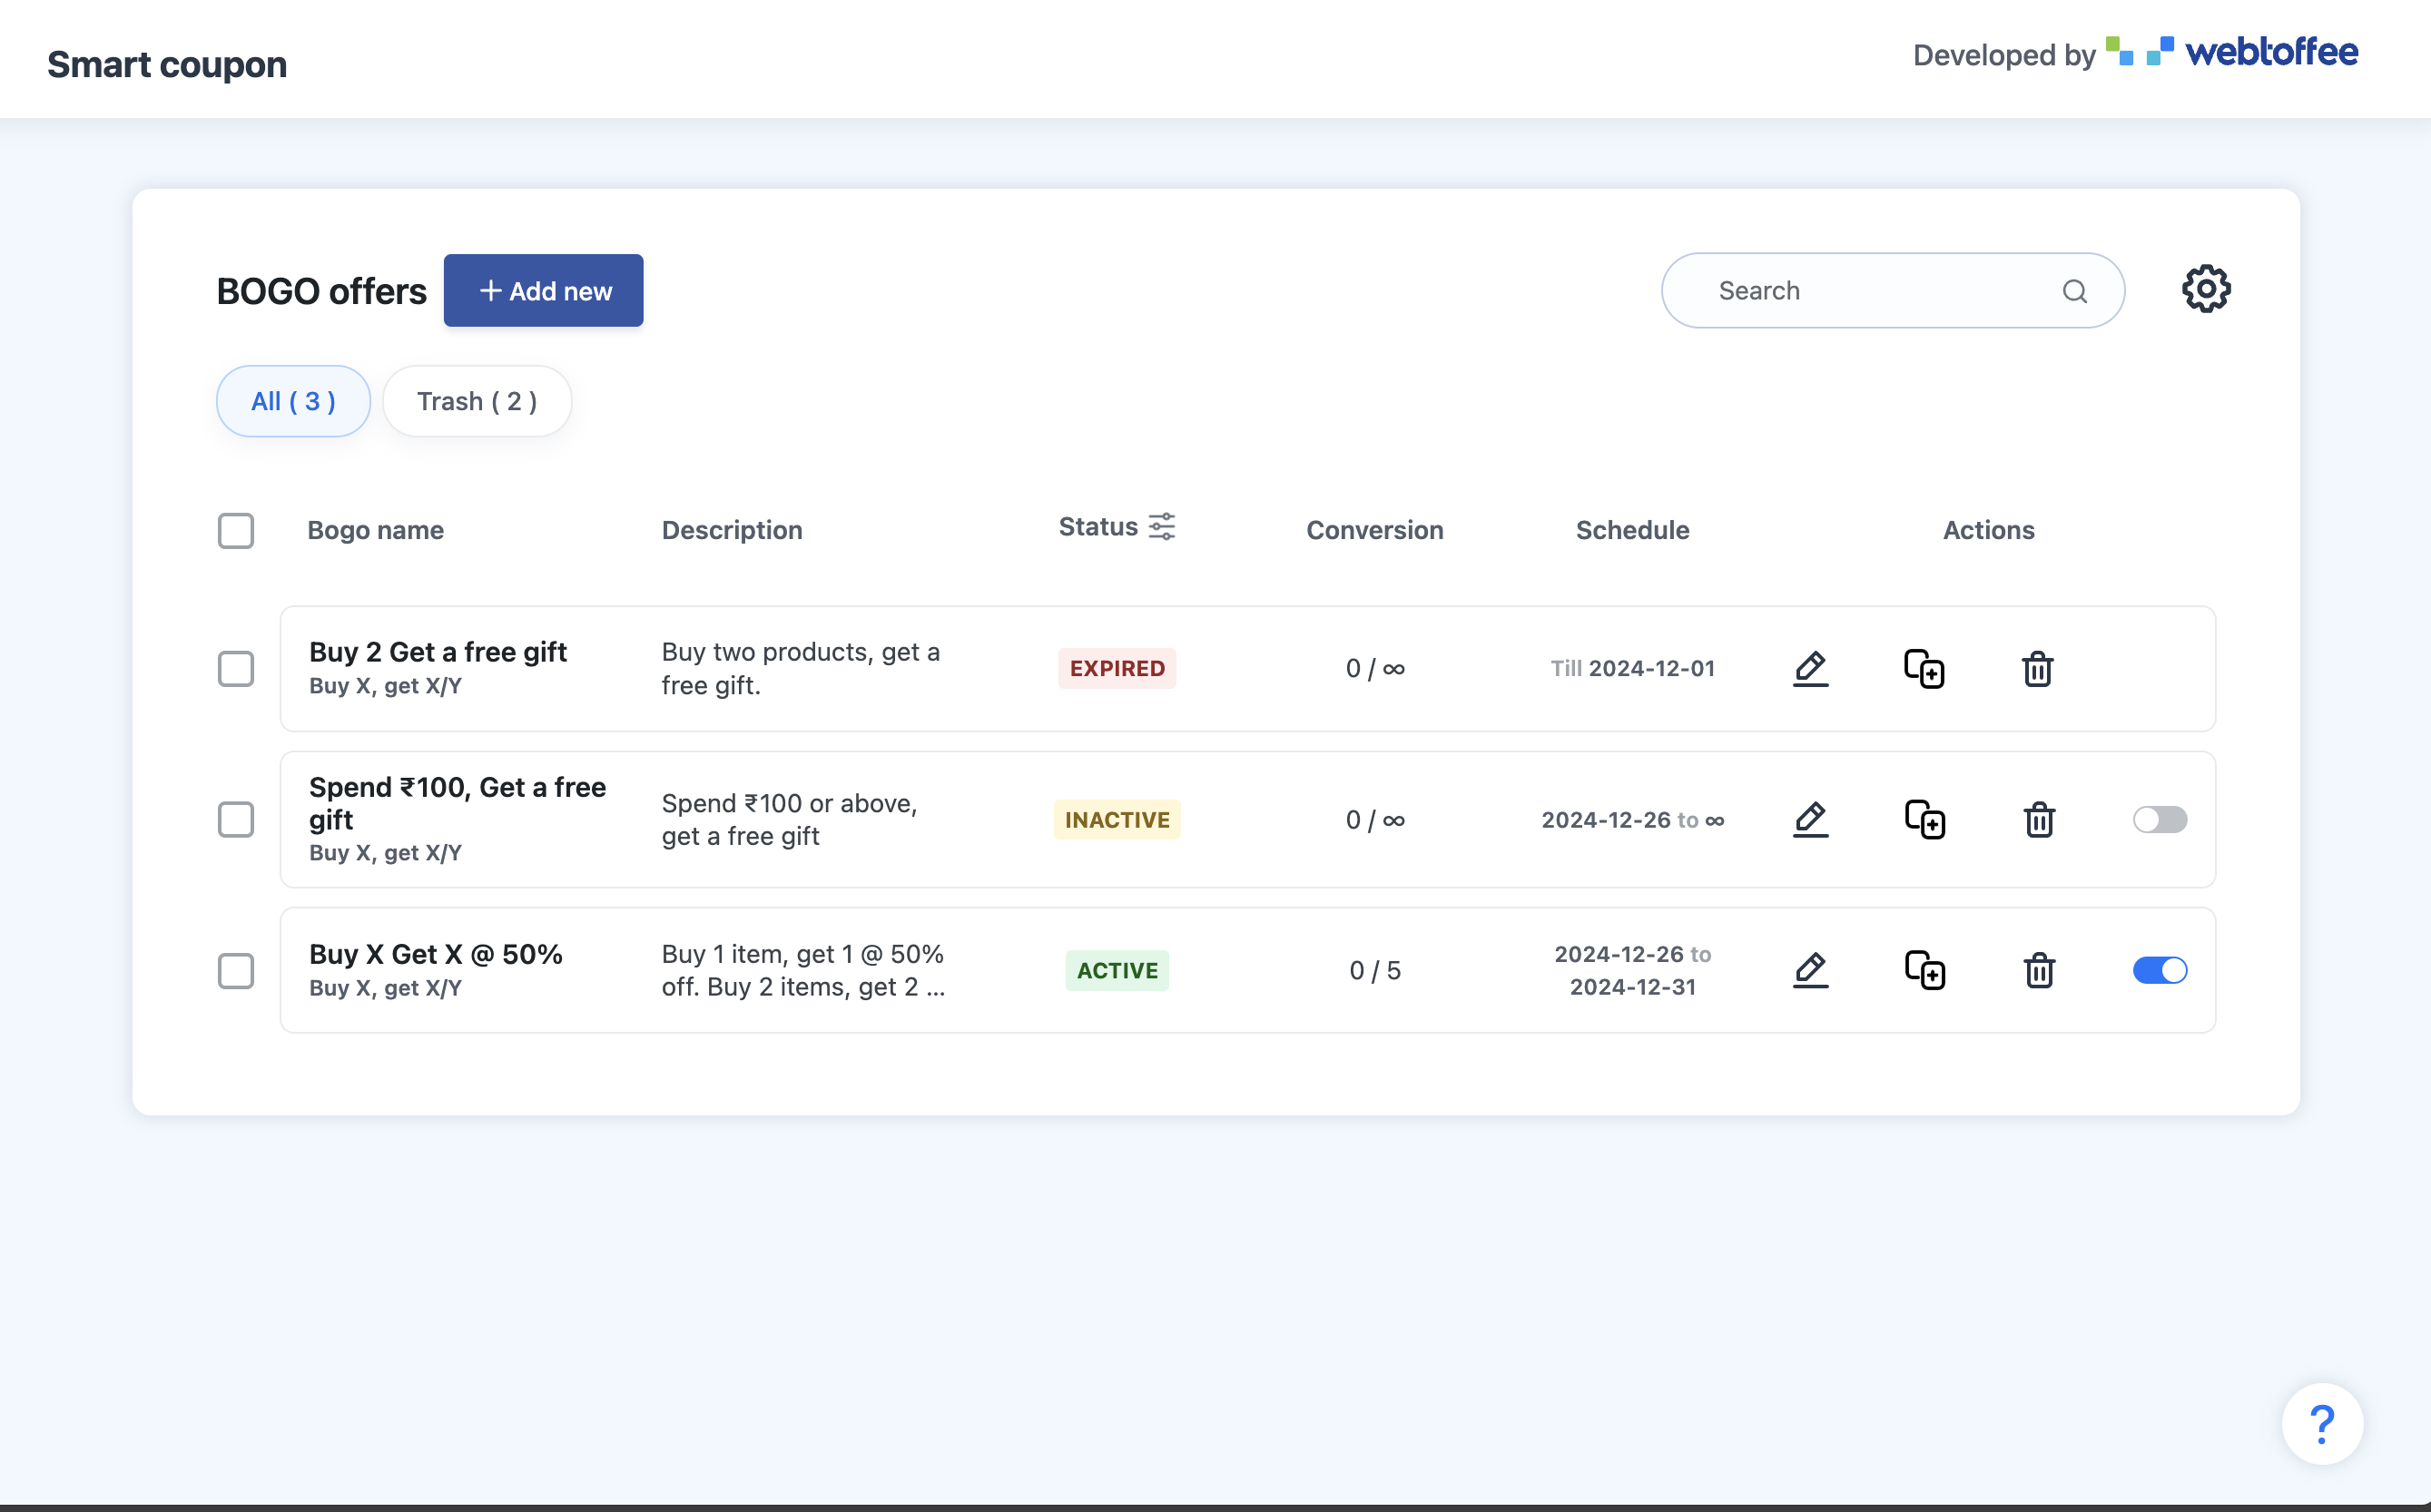Duplicate the Buy X Get X @ 50% offer
This screenshot has height=1512, width=2431.
coord(1924,970)
